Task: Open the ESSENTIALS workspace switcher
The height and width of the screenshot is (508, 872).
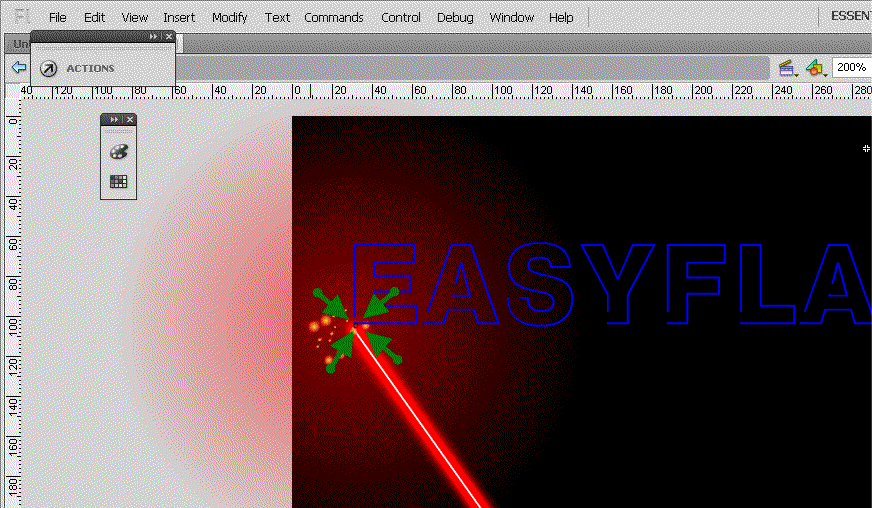Action: point(851,16)
